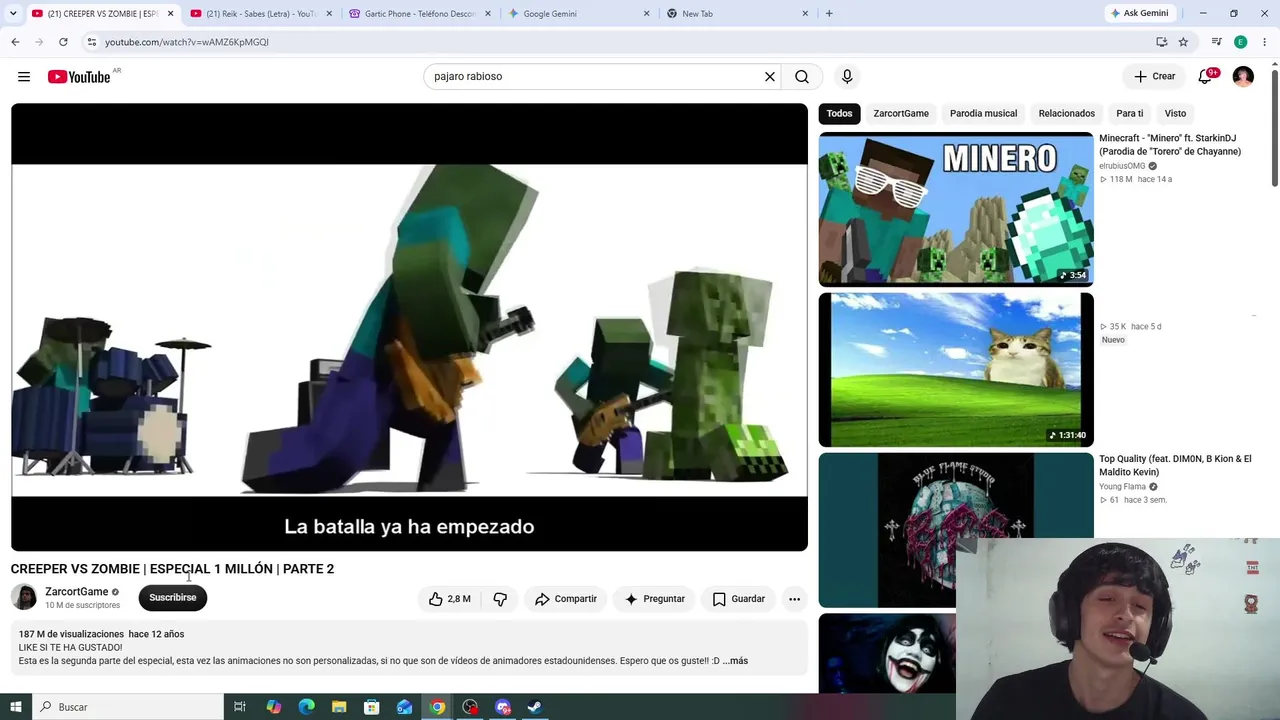1280x720 pixels.
Task: Open Windows Start menu
Action: 16,707
